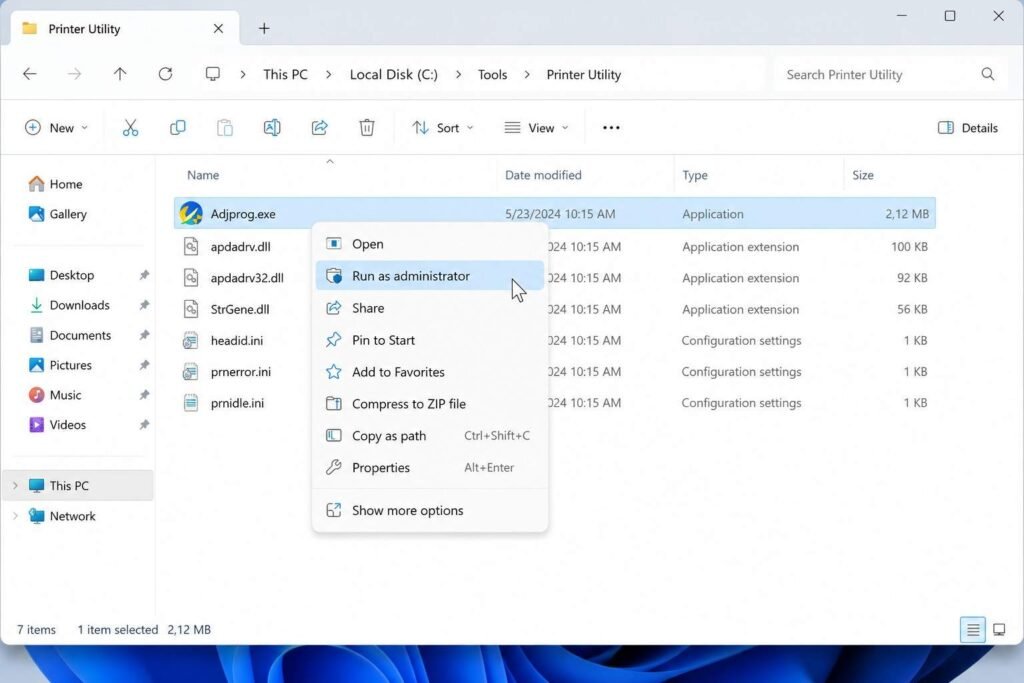Click the Cut scissors icon
This screenshot has height=683, width=1024.
(x=131, y=128)
